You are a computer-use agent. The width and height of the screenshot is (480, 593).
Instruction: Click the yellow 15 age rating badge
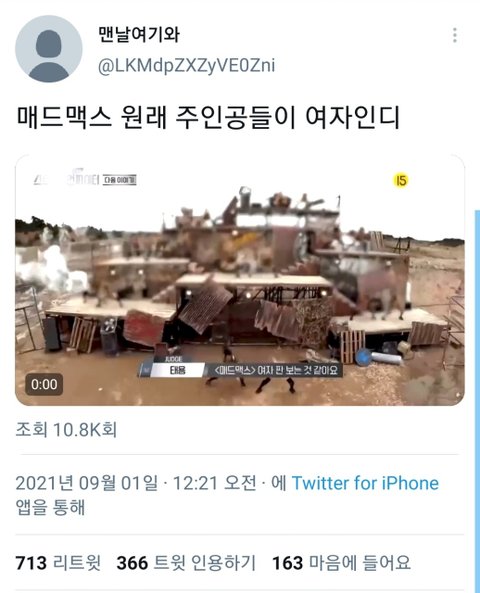pos(401,180)
